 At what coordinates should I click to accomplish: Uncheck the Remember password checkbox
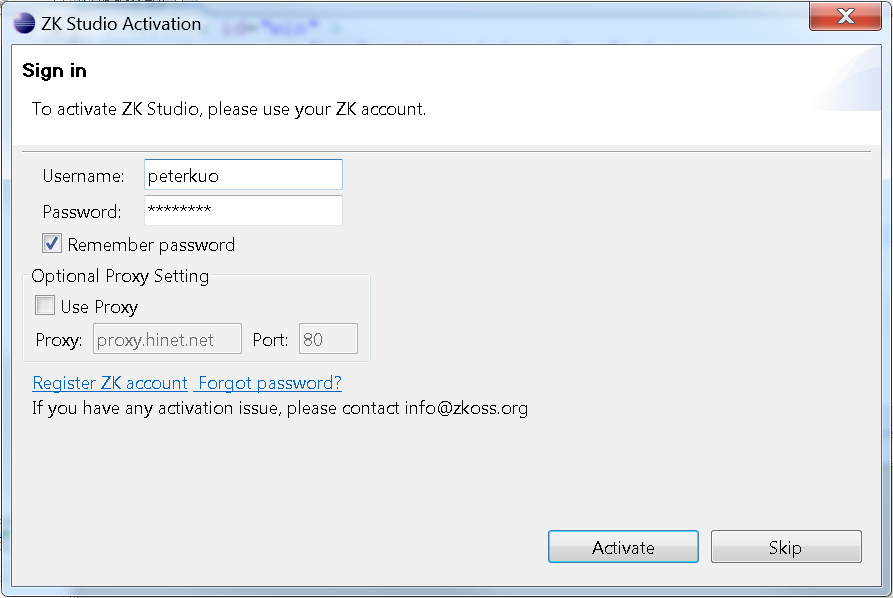click(x=52, y=244)
